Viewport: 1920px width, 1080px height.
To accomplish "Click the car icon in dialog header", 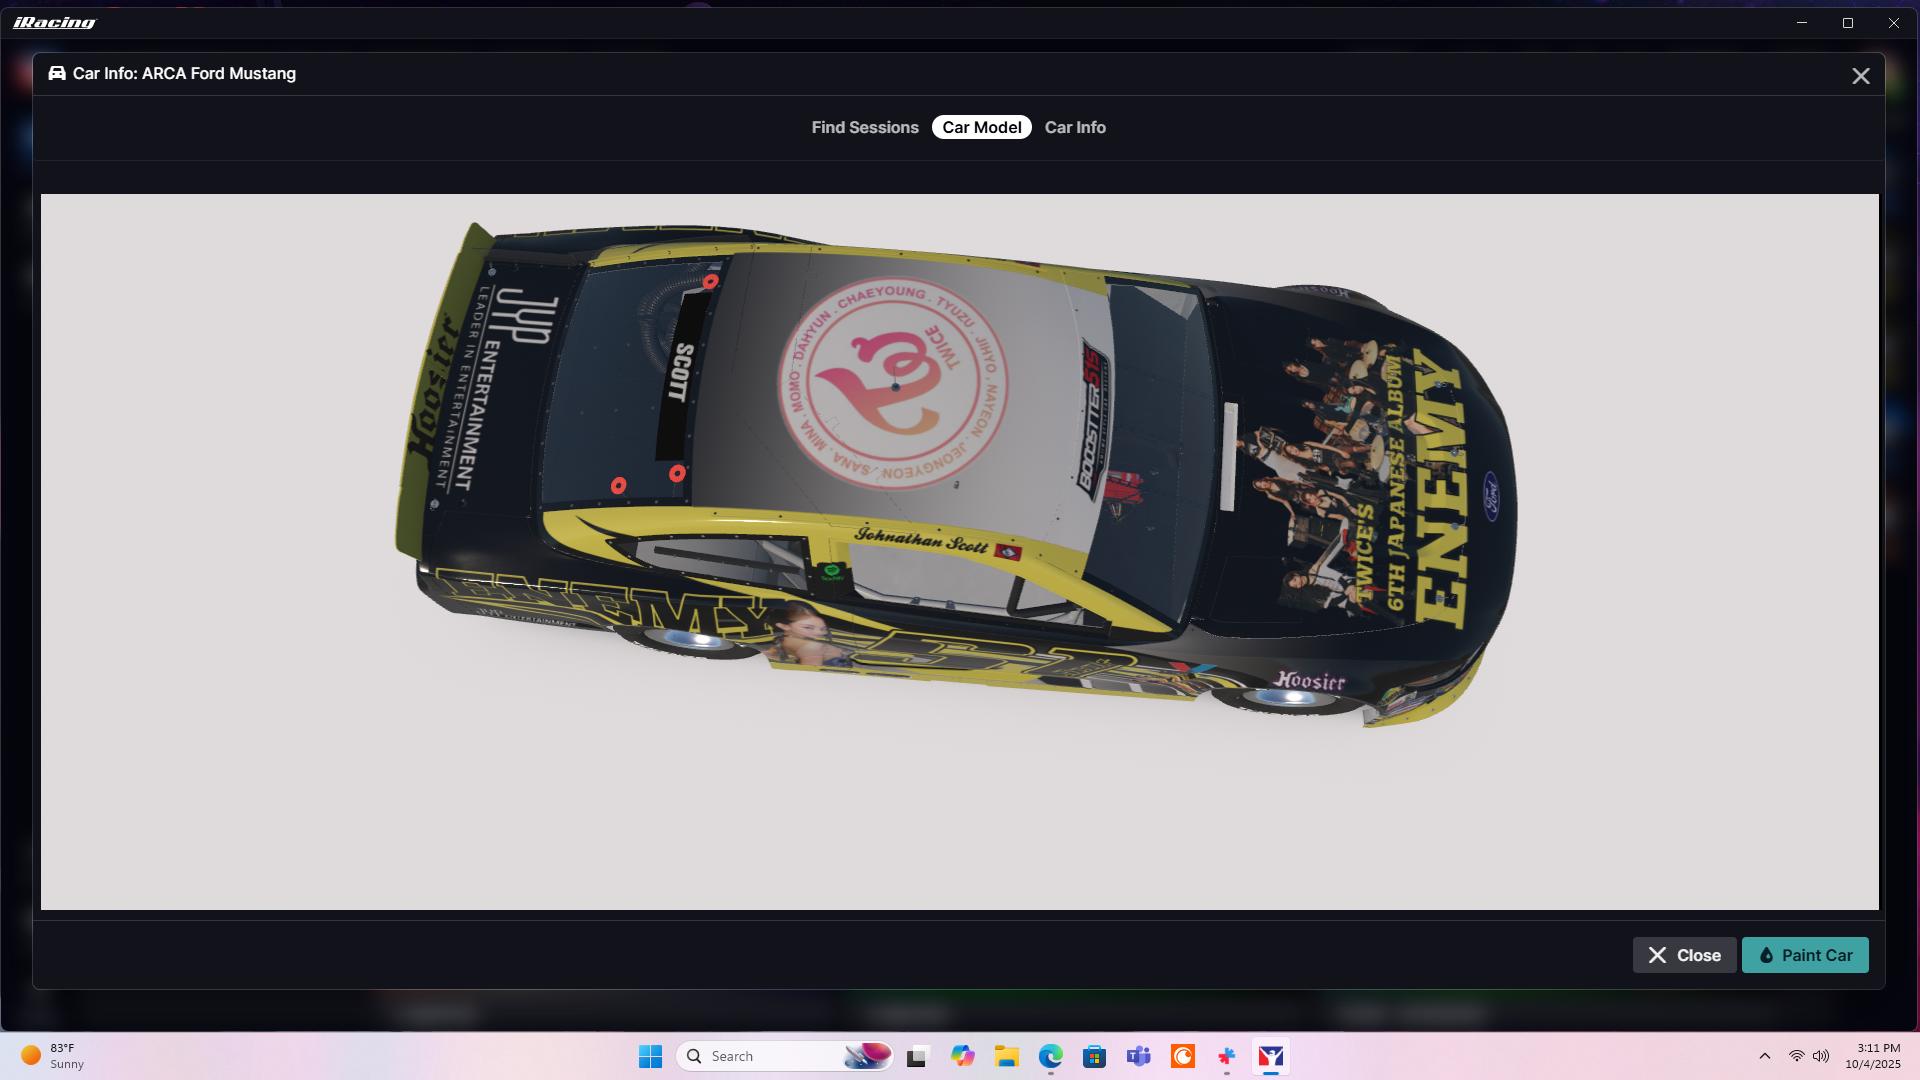I will pyautogui.click(x=57, y=74).
